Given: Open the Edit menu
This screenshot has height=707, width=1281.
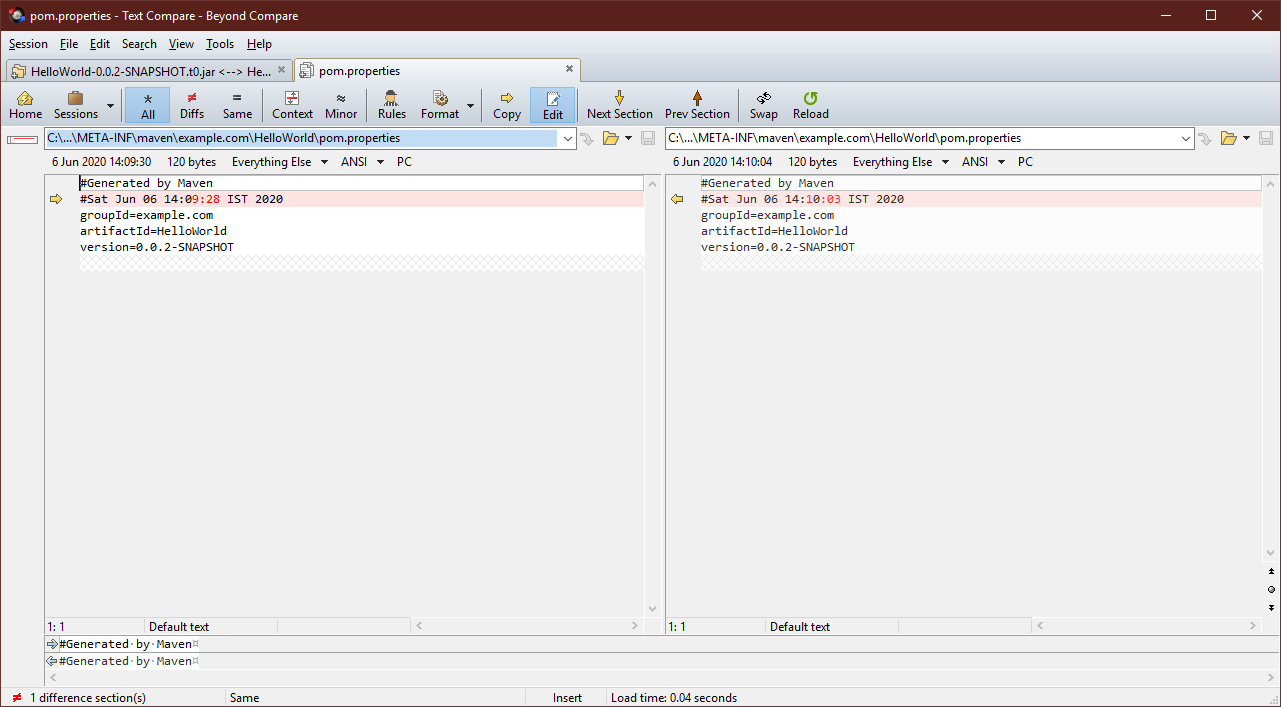Looking at the screenshot, I should pyautogui.click(x=100, y=44).
